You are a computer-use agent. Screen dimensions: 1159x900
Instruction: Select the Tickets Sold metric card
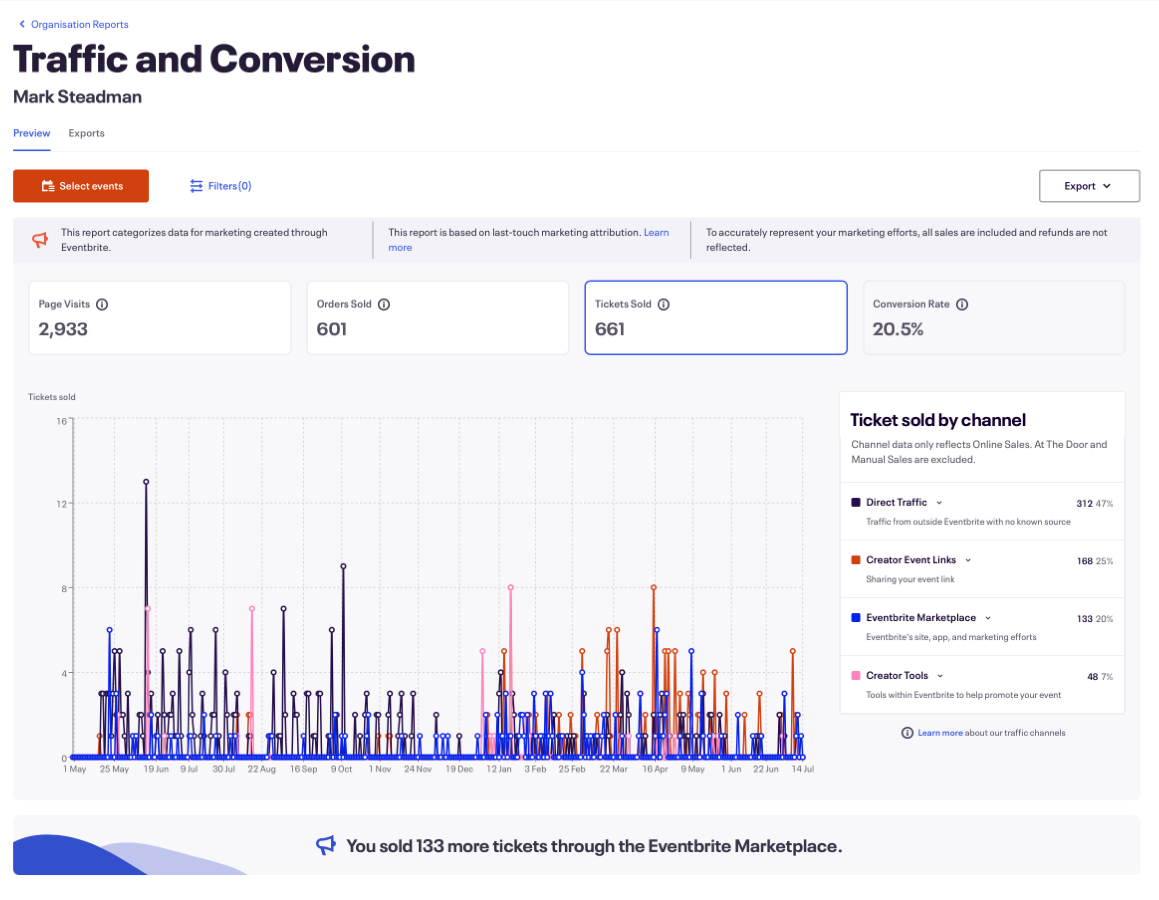point(716,318)
